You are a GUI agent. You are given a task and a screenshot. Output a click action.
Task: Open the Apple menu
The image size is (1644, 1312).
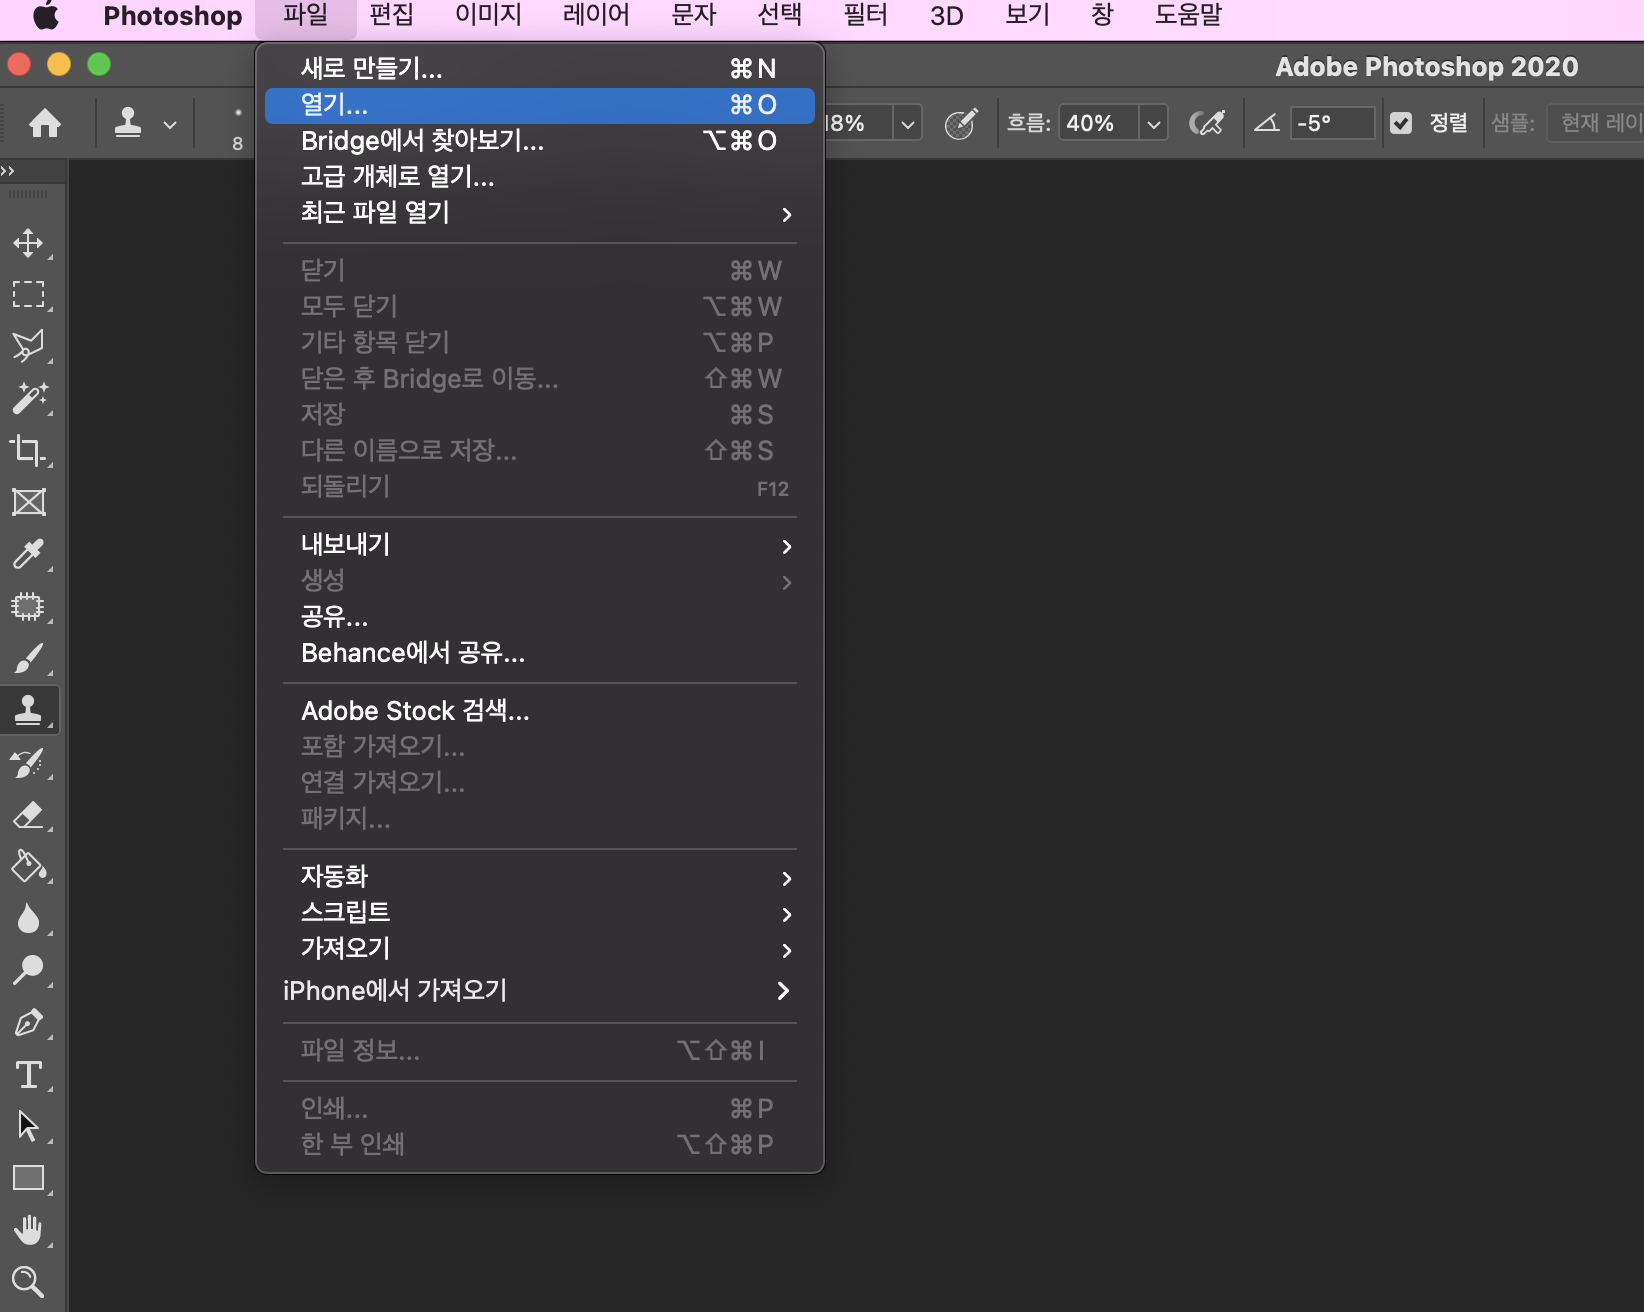47,16
